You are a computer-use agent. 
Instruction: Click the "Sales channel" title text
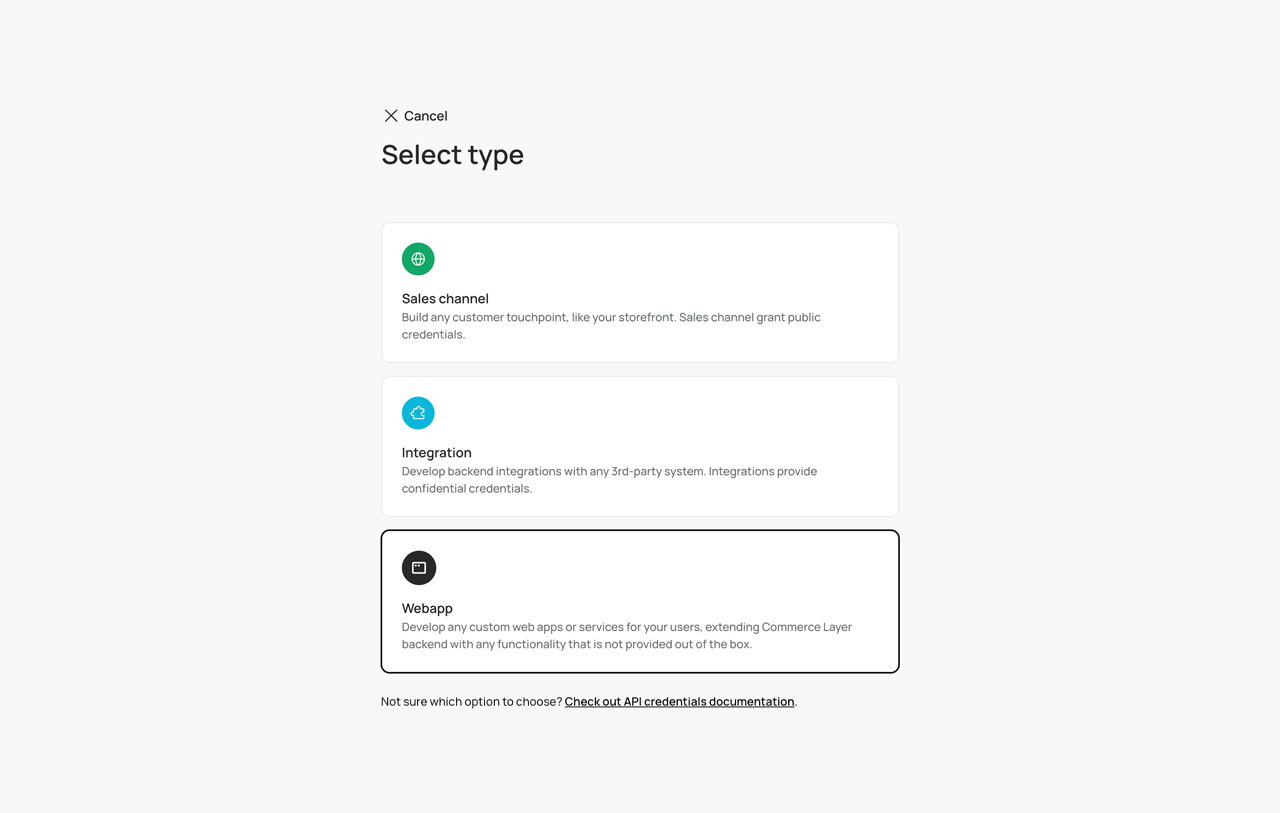tap(445, 299)
